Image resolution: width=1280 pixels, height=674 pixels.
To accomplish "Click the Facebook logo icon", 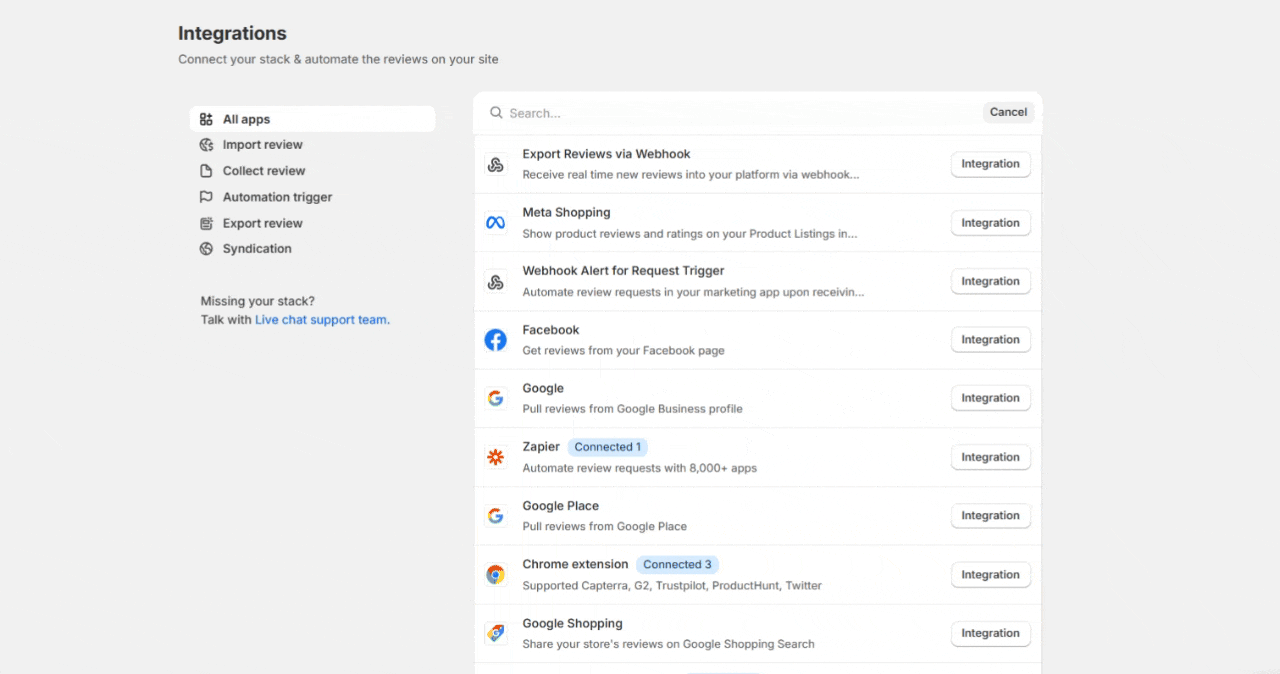I will point(495,340).
